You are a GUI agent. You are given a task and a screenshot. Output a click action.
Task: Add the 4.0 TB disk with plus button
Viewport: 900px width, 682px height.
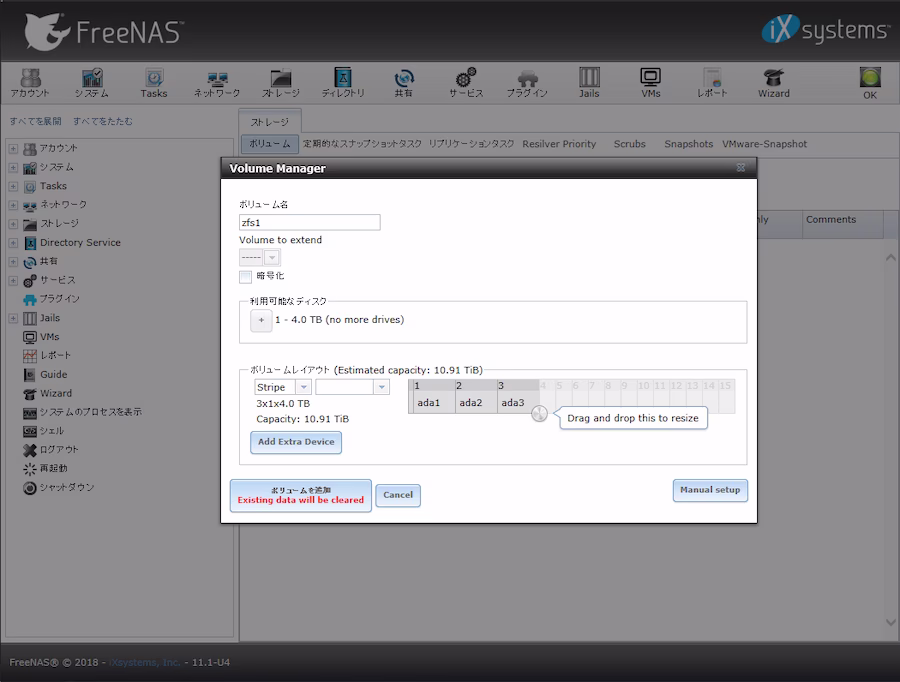(x=261, y=320)
